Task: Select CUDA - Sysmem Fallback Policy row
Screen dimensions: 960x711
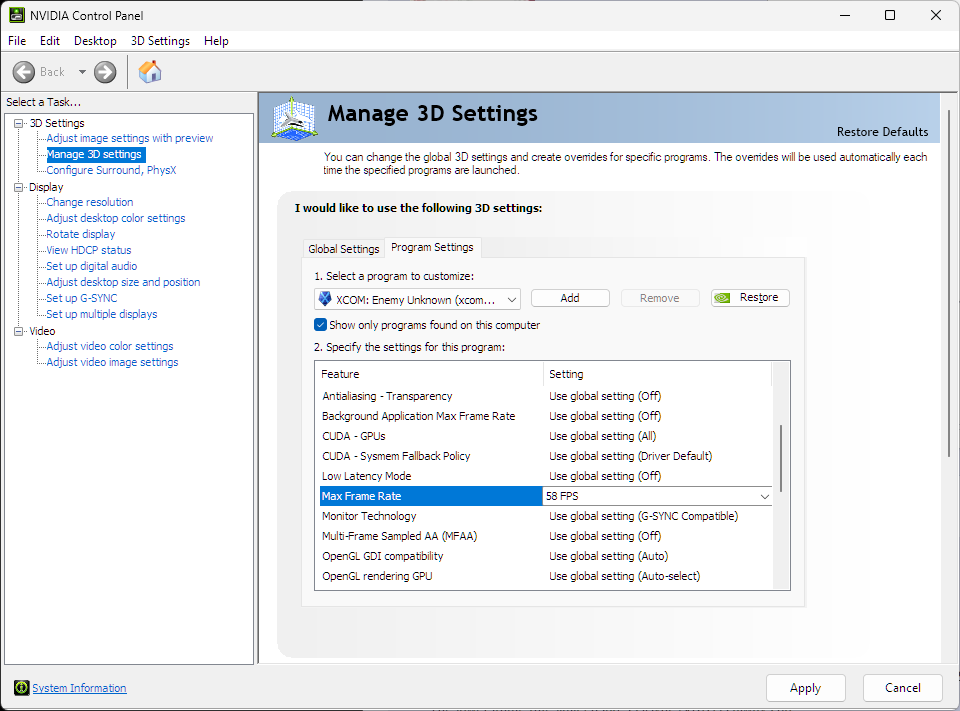Action: click(546, 456)
